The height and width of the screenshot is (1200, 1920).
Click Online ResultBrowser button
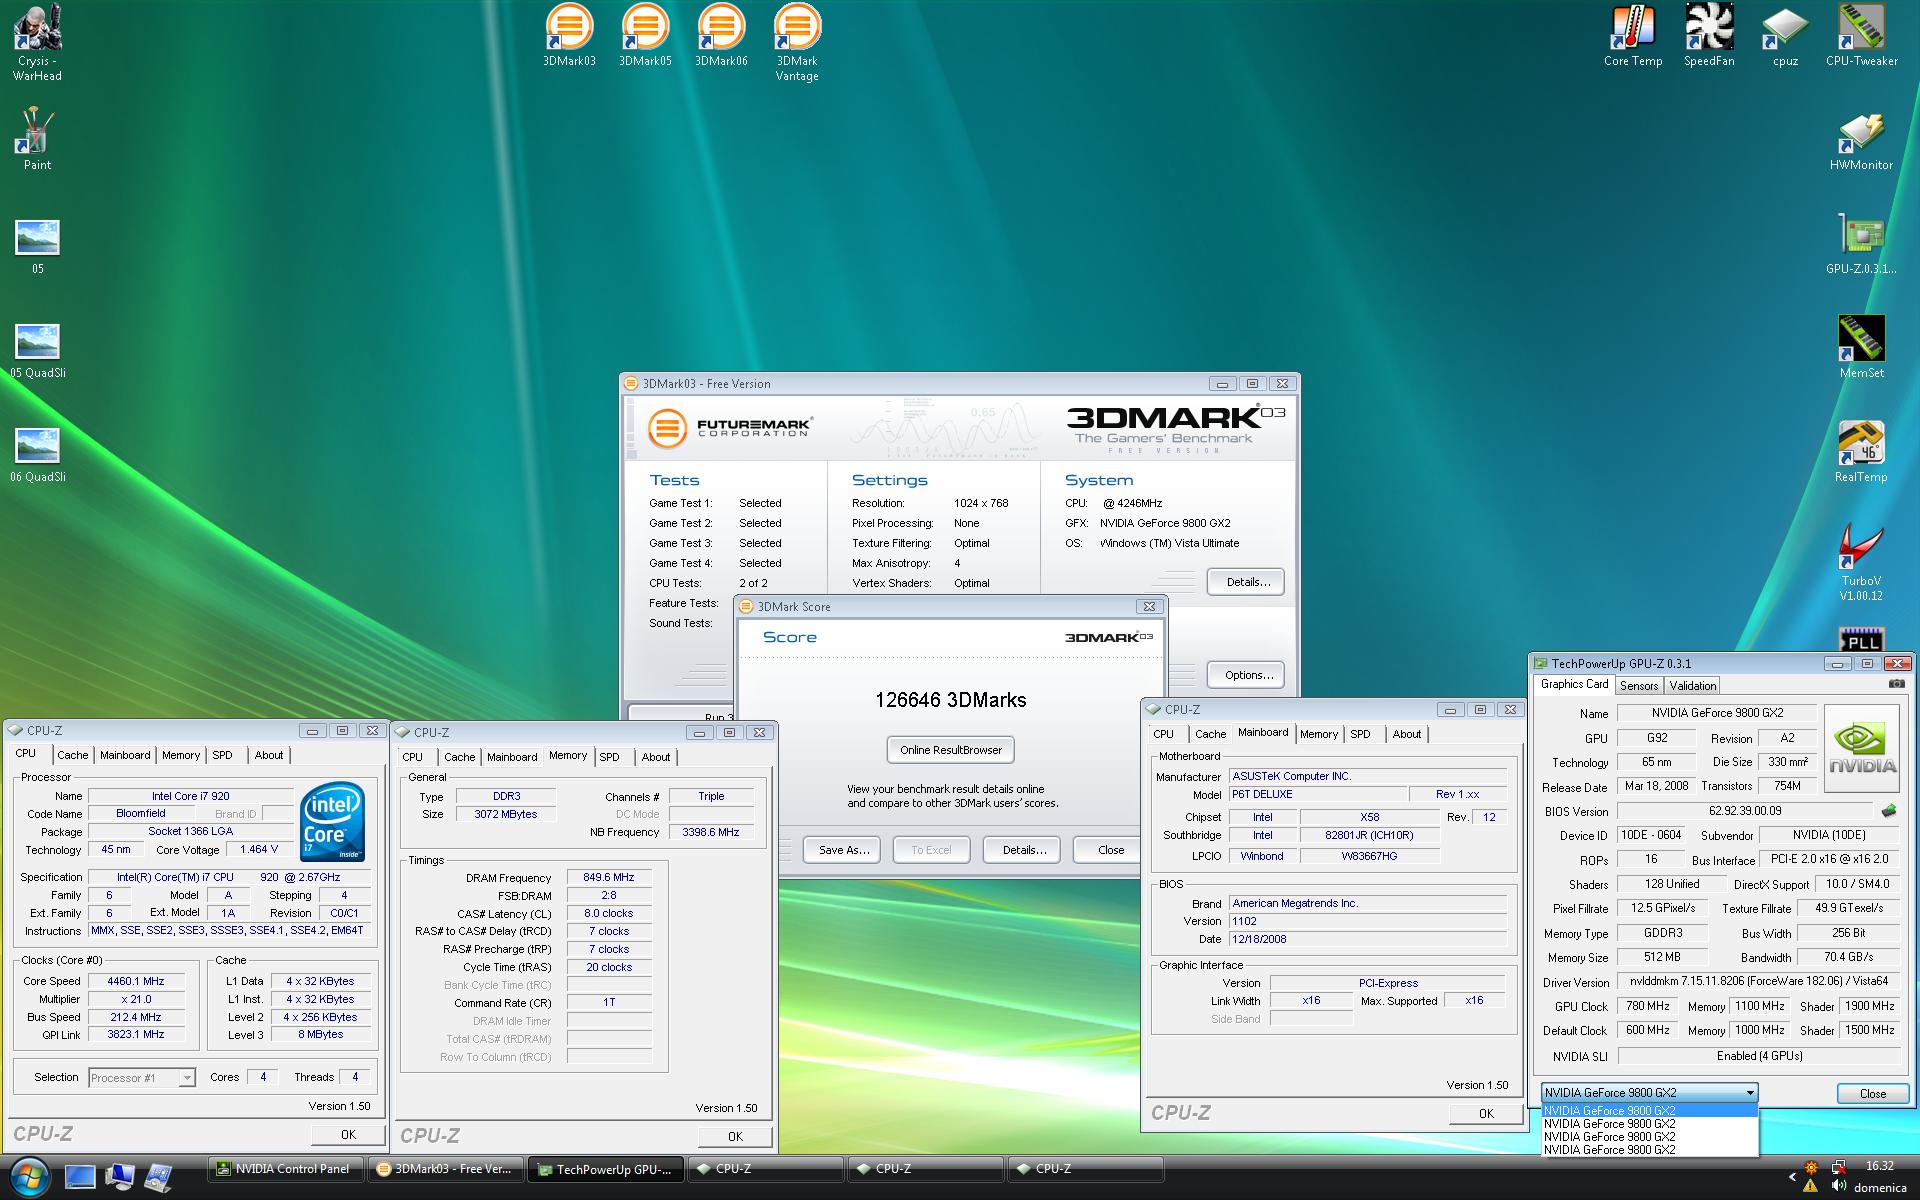[x=950, y=750]
